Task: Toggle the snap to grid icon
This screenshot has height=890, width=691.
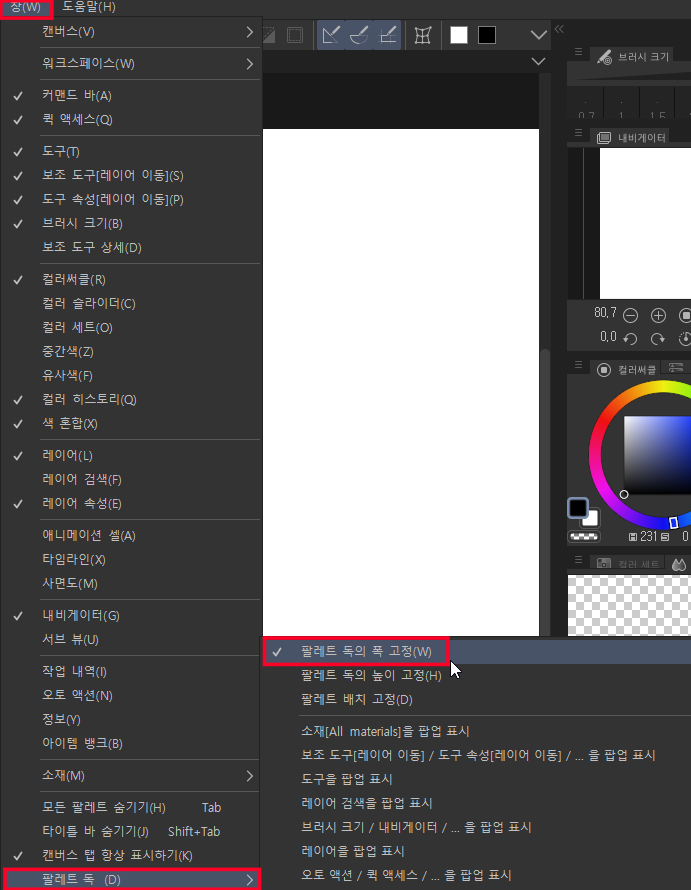Action: click(388, 35)
